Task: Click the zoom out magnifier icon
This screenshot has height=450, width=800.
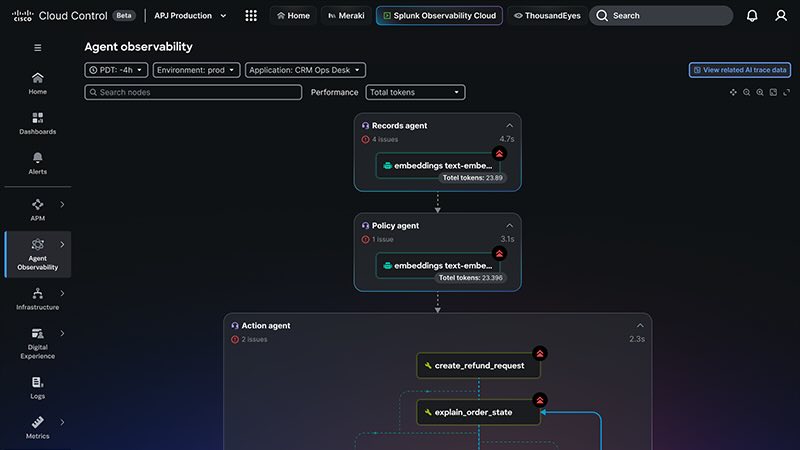Action: [x=746, y=92]
